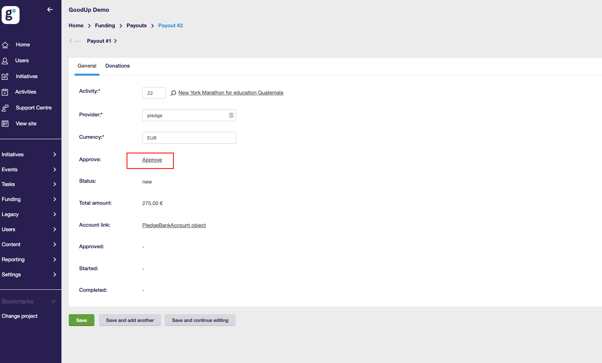Open the Users icon in the top sidebar
602x363 pixels.
coord(5,61)
